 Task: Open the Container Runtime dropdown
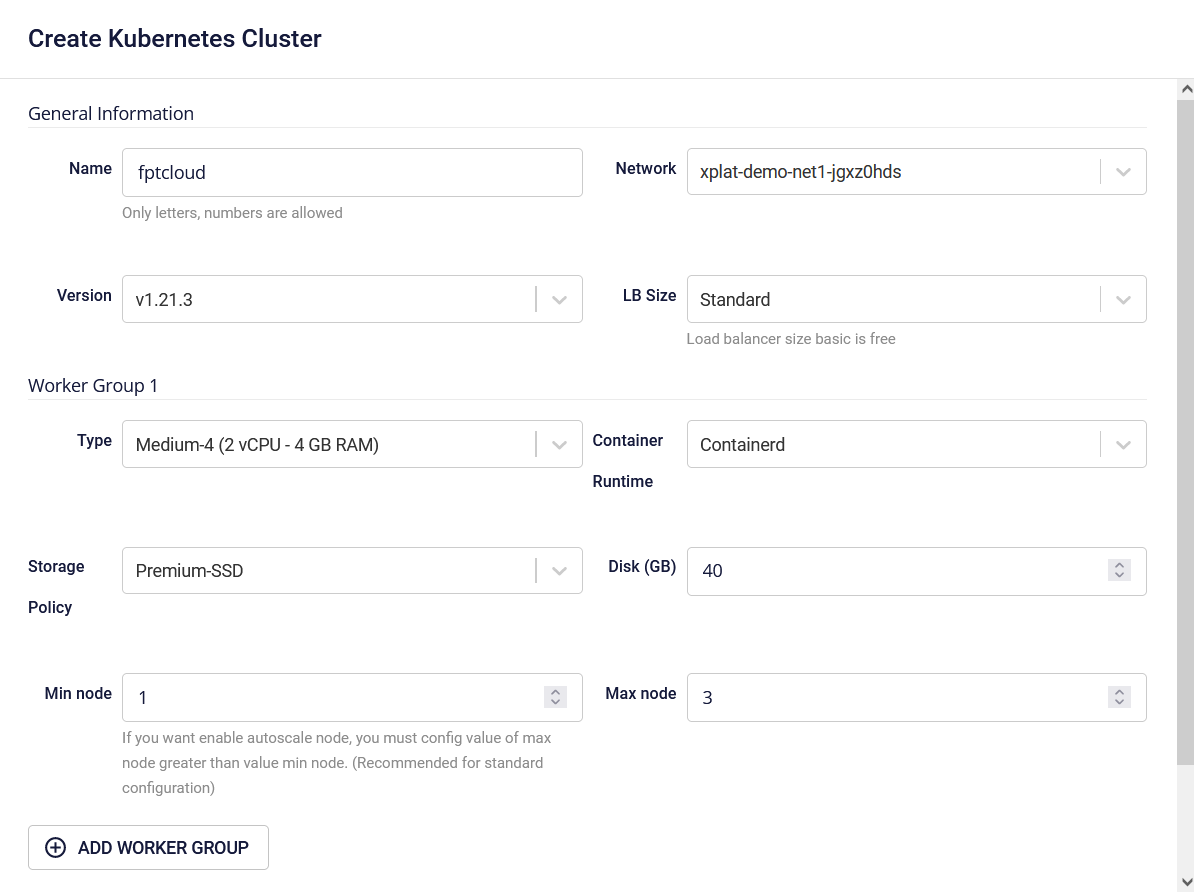tap(1123, 444)
